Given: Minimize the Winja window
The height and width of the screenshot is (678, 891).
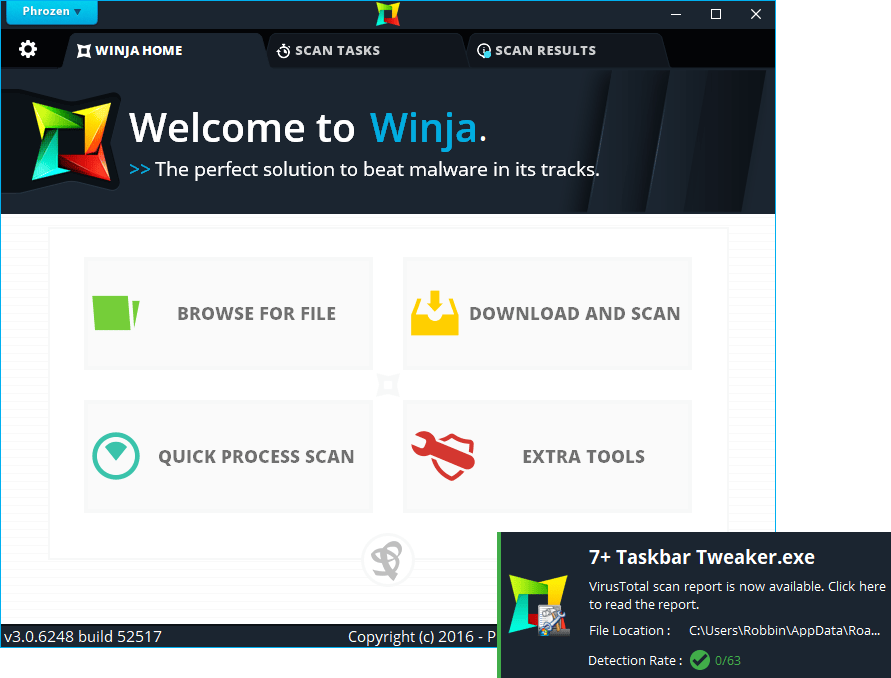Looking at the screenshot, I should pyautogui.click(x=676, y=14).
